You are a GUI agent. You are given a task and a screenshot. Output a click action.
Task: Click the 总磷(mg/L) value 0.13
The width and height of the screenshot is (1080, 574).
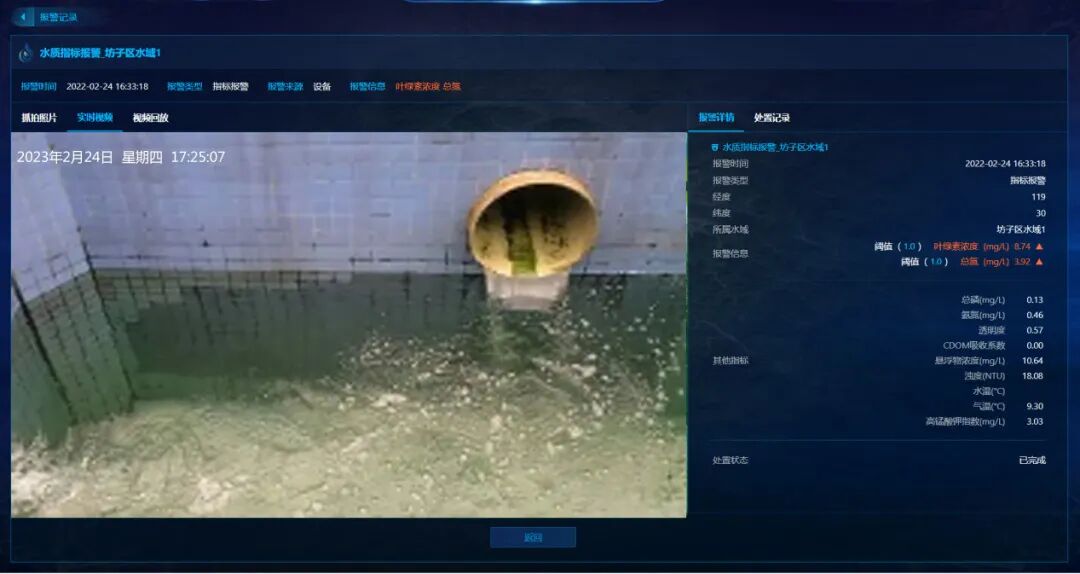(x=1035, y=300)
